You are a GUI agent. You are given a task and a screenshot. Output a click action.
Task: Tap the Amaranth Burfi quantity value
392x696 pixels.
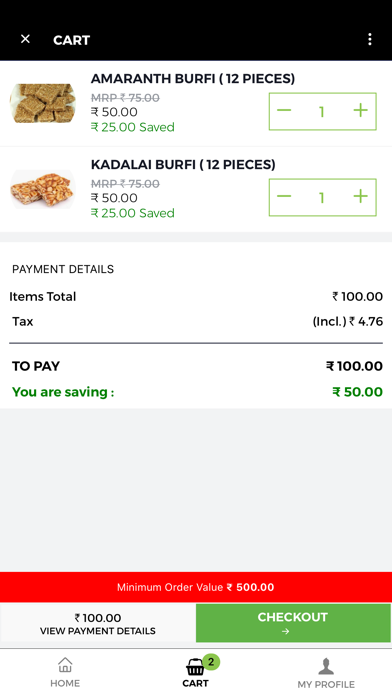coord(322,111)
